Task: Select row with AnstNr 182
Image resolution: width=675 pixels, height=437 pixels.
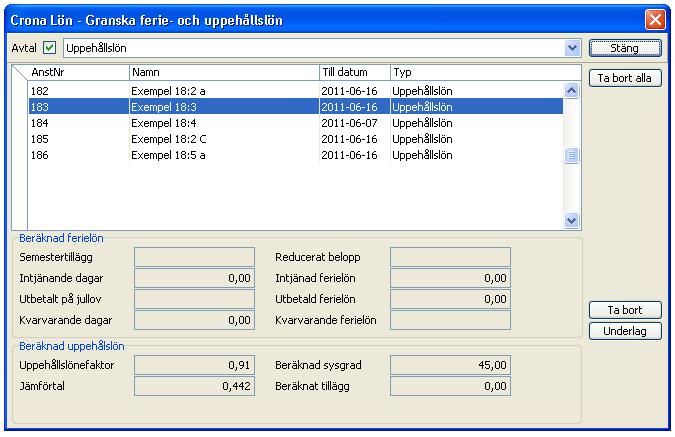Action: (296, 91)
